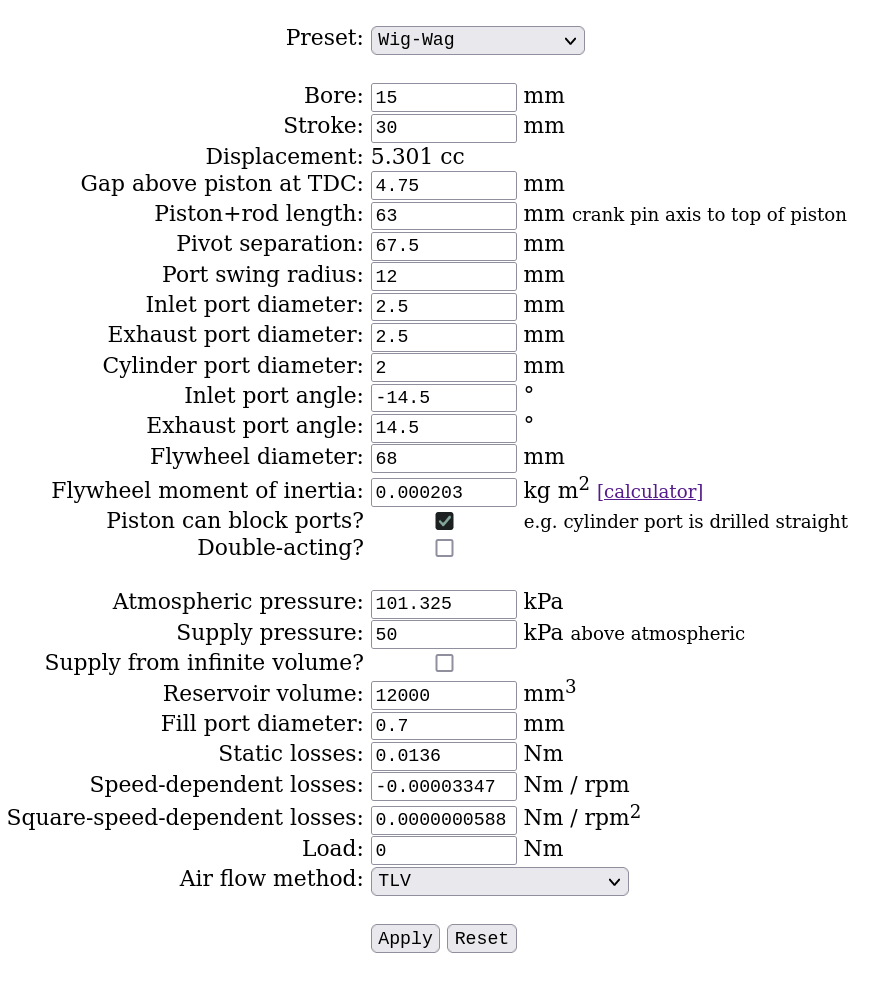Focus the Inlet port angle field
874x984 pixels.
coord(443,397)
